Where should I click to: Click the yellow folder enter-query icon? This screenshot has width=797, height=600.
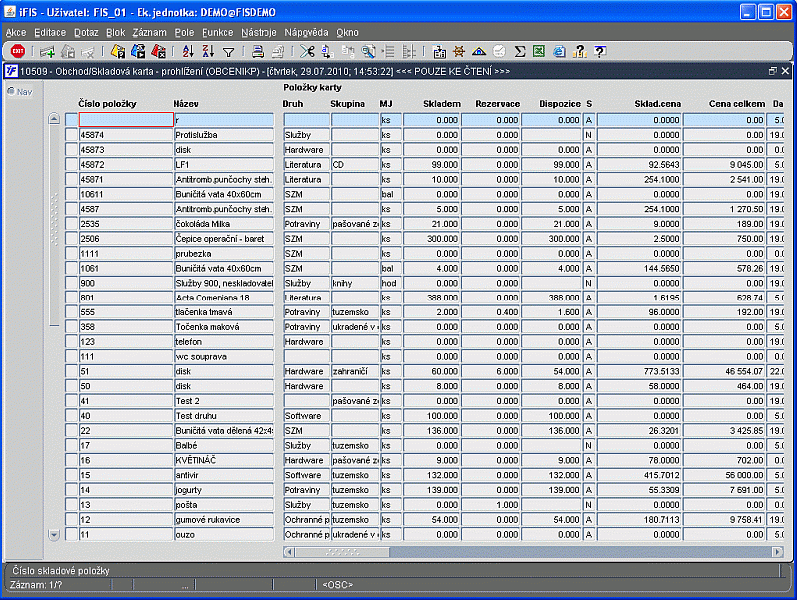pos(118,51)
